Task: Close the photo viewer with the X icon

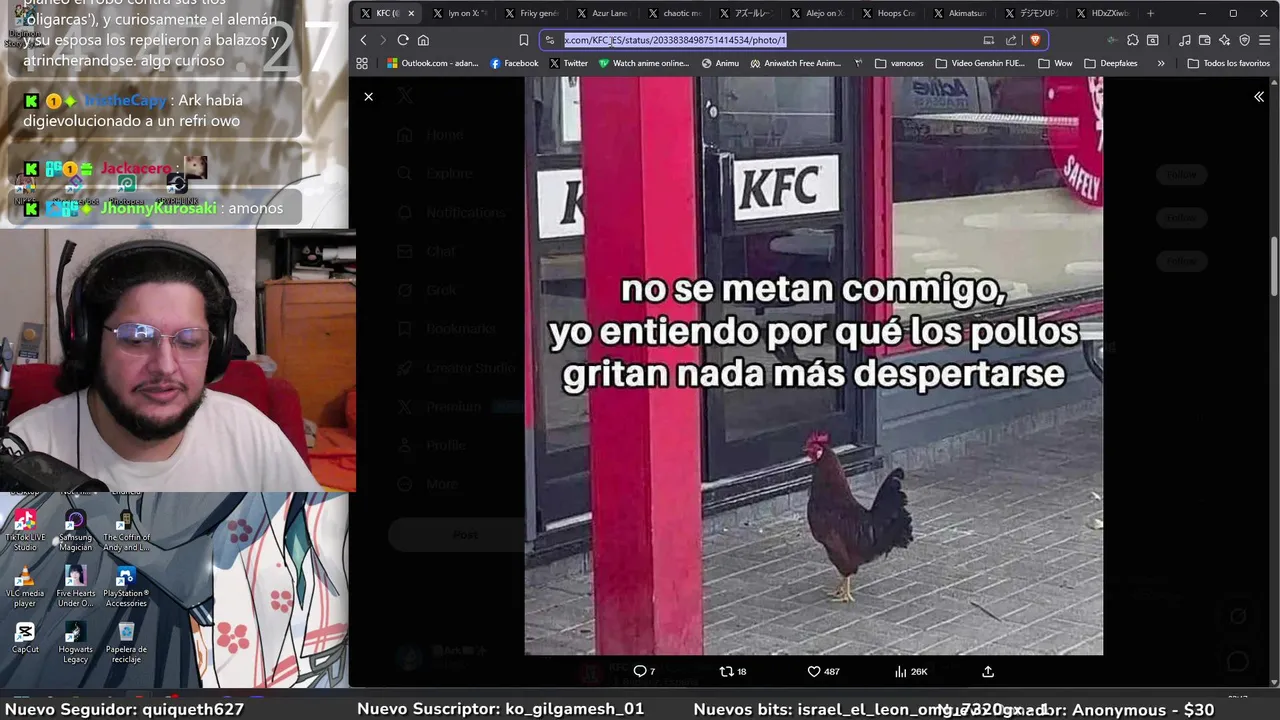Action: (368, 97)
